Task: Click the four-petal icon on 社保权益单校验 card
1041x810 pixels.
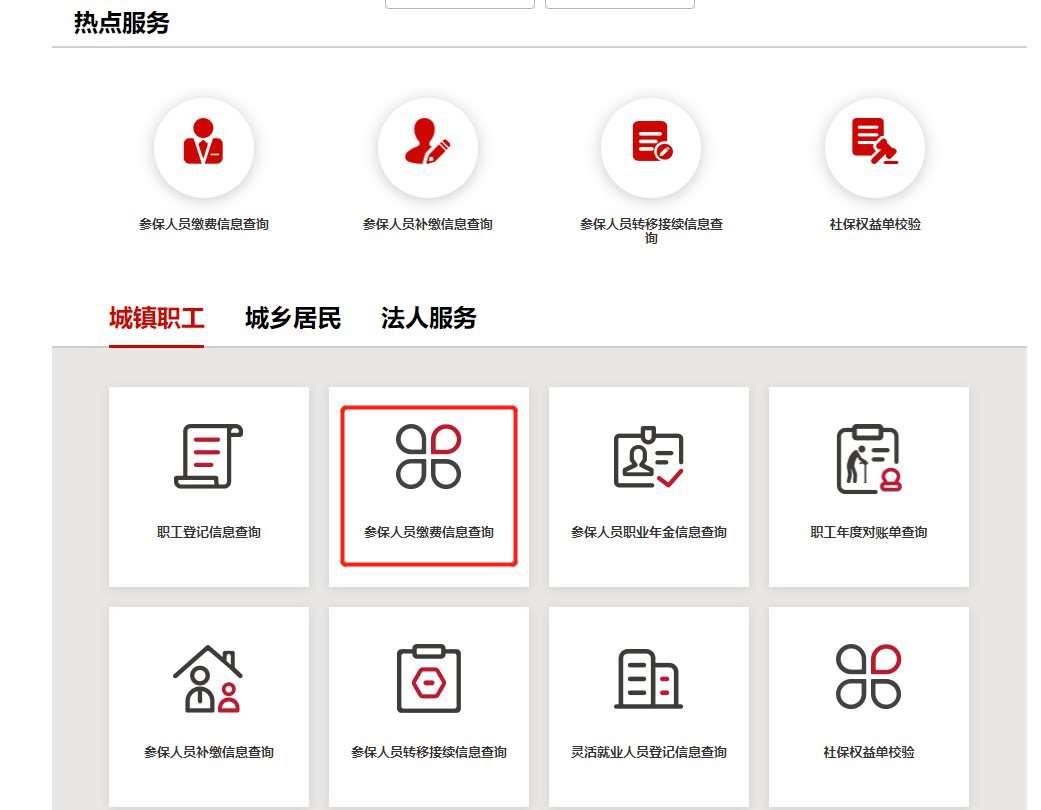Action: tap(868, 677)
